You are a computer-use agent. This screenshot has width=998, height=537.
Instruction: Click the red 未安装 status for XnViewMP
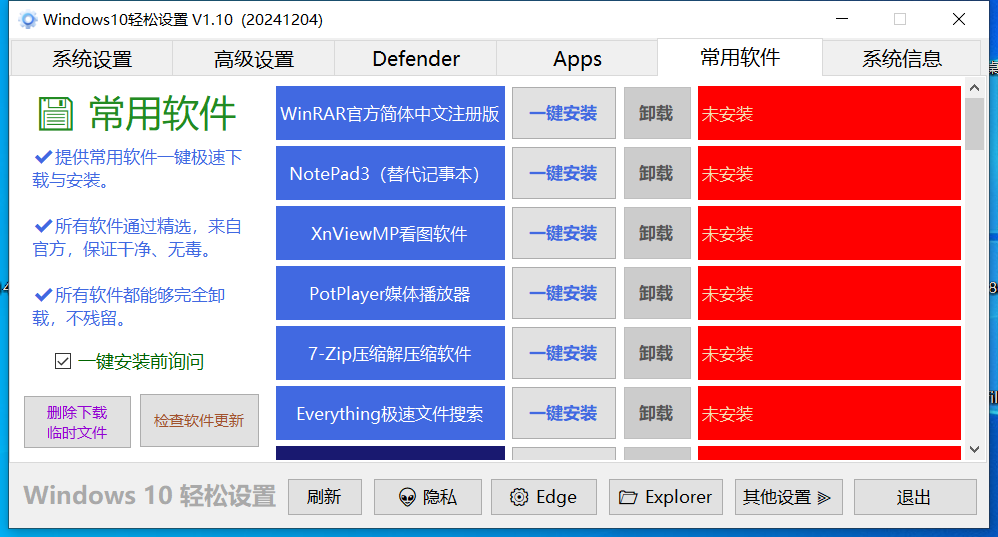(829, 233)
